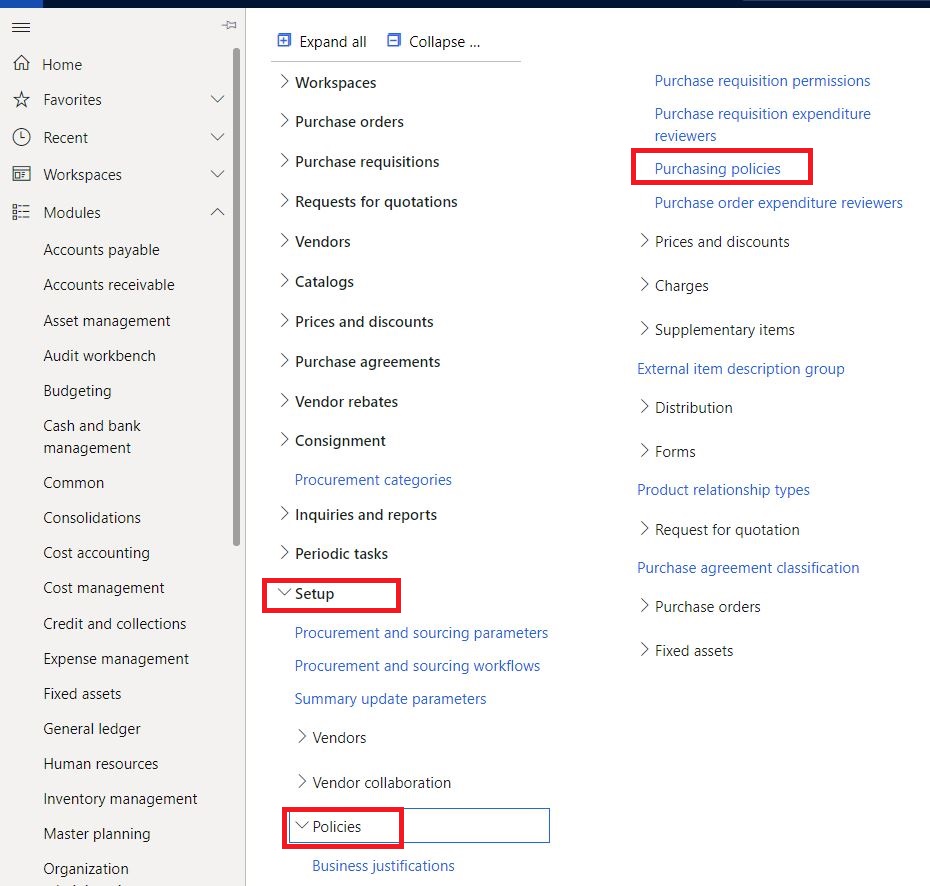The image size is (930, 886).
Task: Open Favorites using the star icon
Action: tap(21, 99)
